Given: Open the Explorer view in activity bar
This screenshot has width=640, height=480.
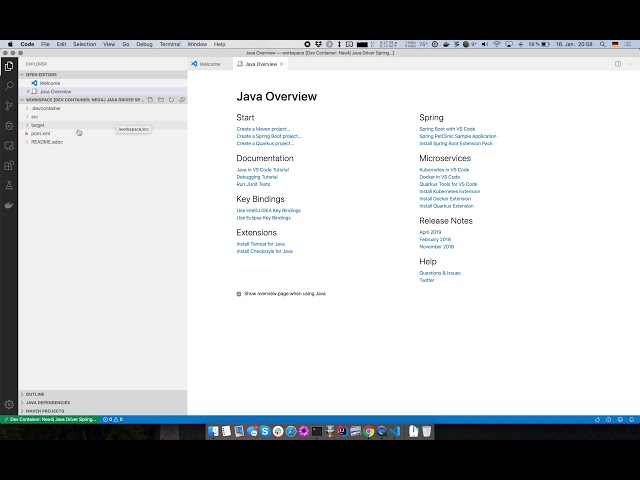Looking at the screenshot, I should click(9, 66).
